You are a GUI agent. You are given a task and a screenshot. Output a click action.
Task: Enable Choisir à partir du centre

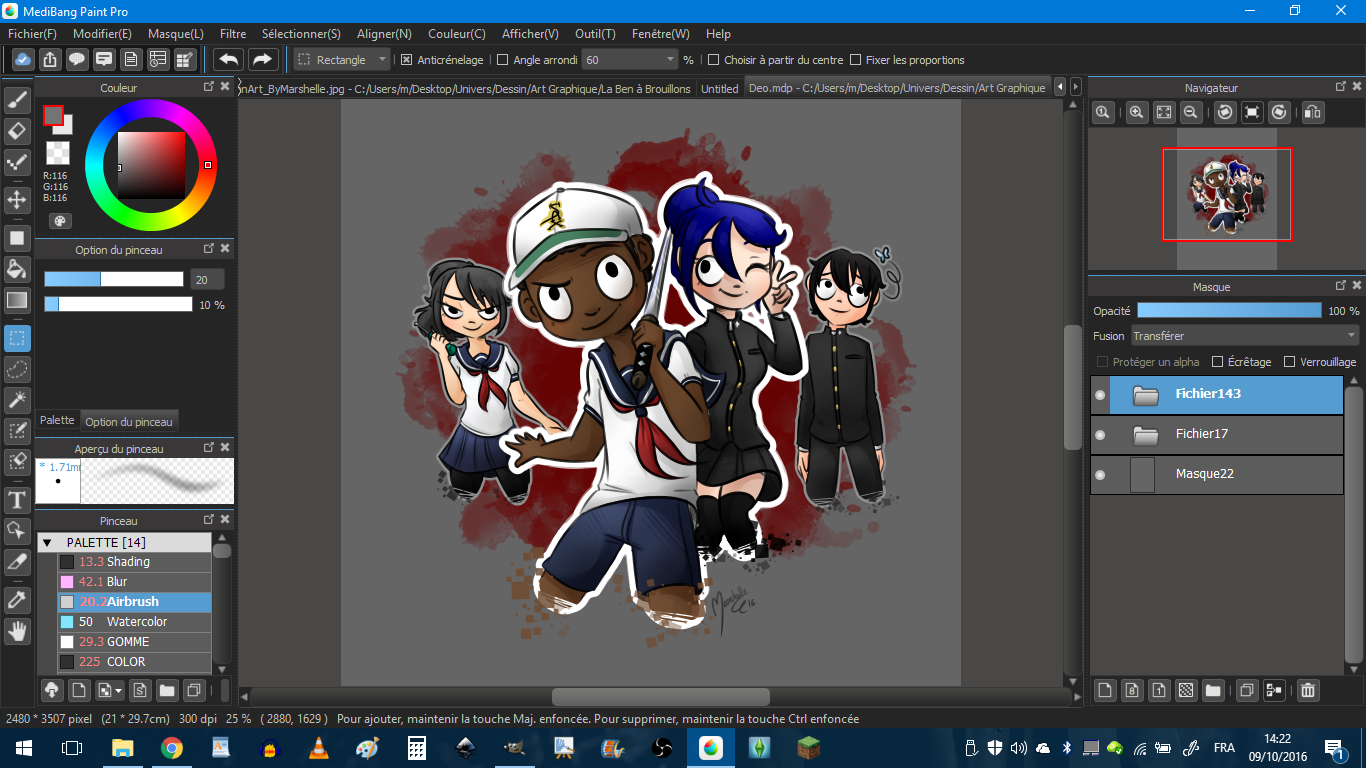pyautogui.click(x=713, y=60)
